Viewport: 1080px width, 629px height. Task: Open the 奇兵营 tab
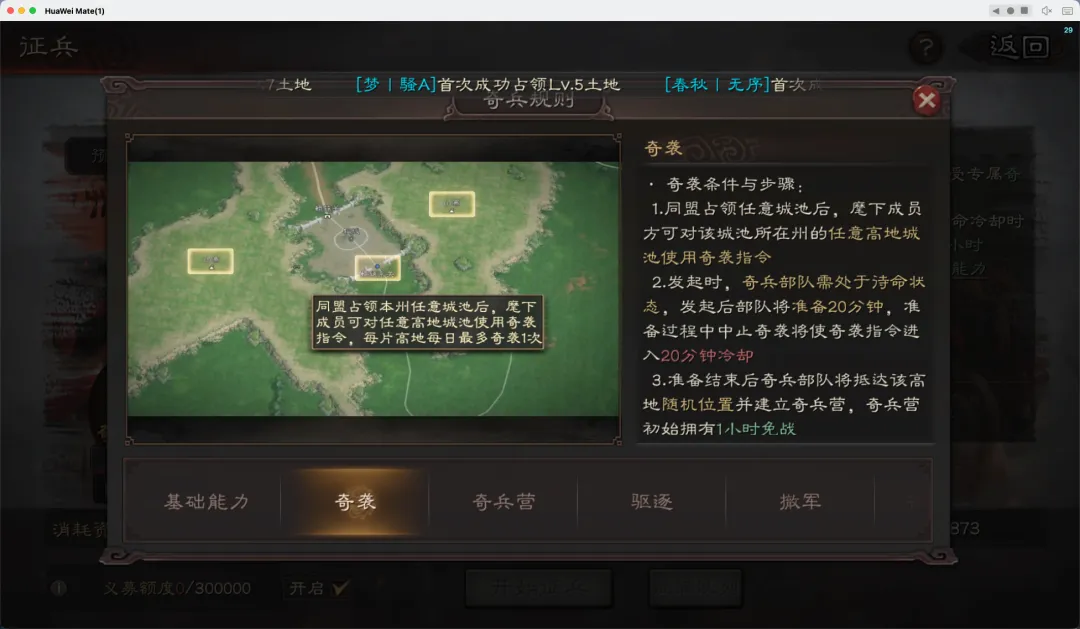(x=503, y=501)
